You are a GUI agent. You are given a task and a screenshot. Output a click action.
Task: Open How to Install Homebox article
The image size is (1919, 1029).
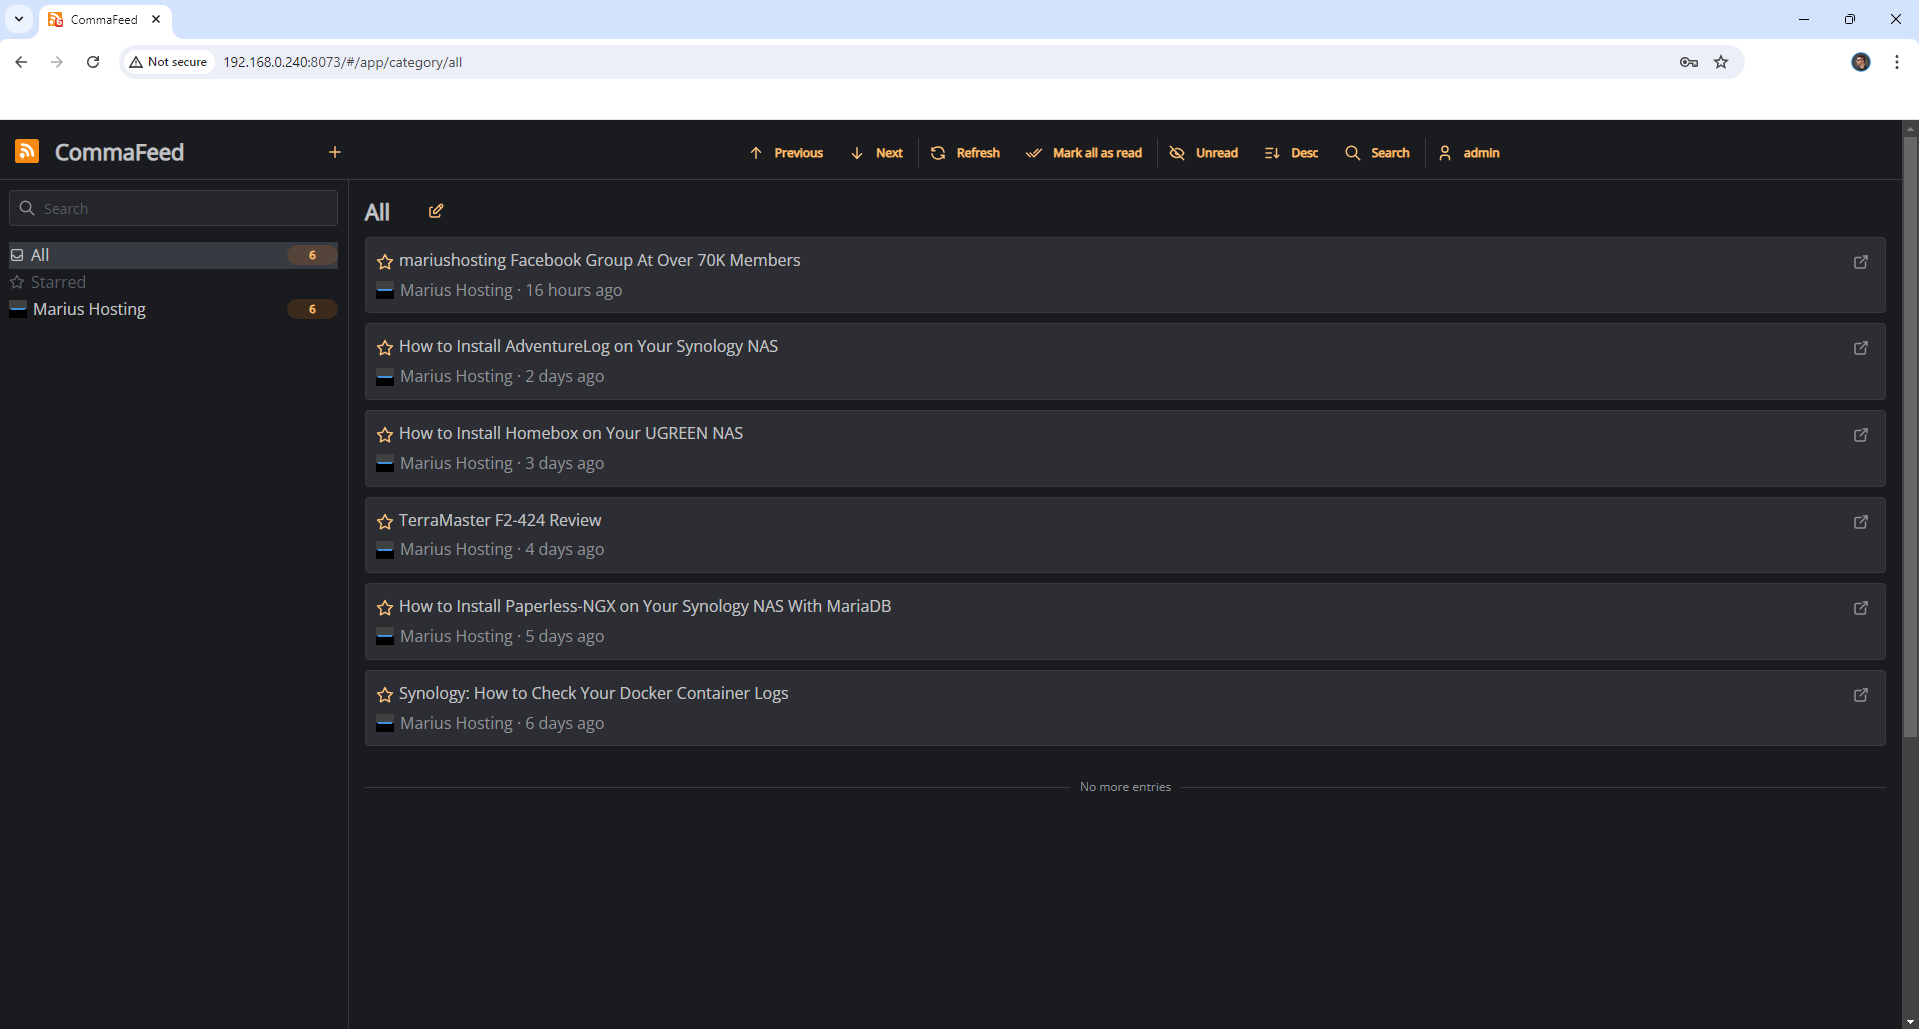pos(571,433)
